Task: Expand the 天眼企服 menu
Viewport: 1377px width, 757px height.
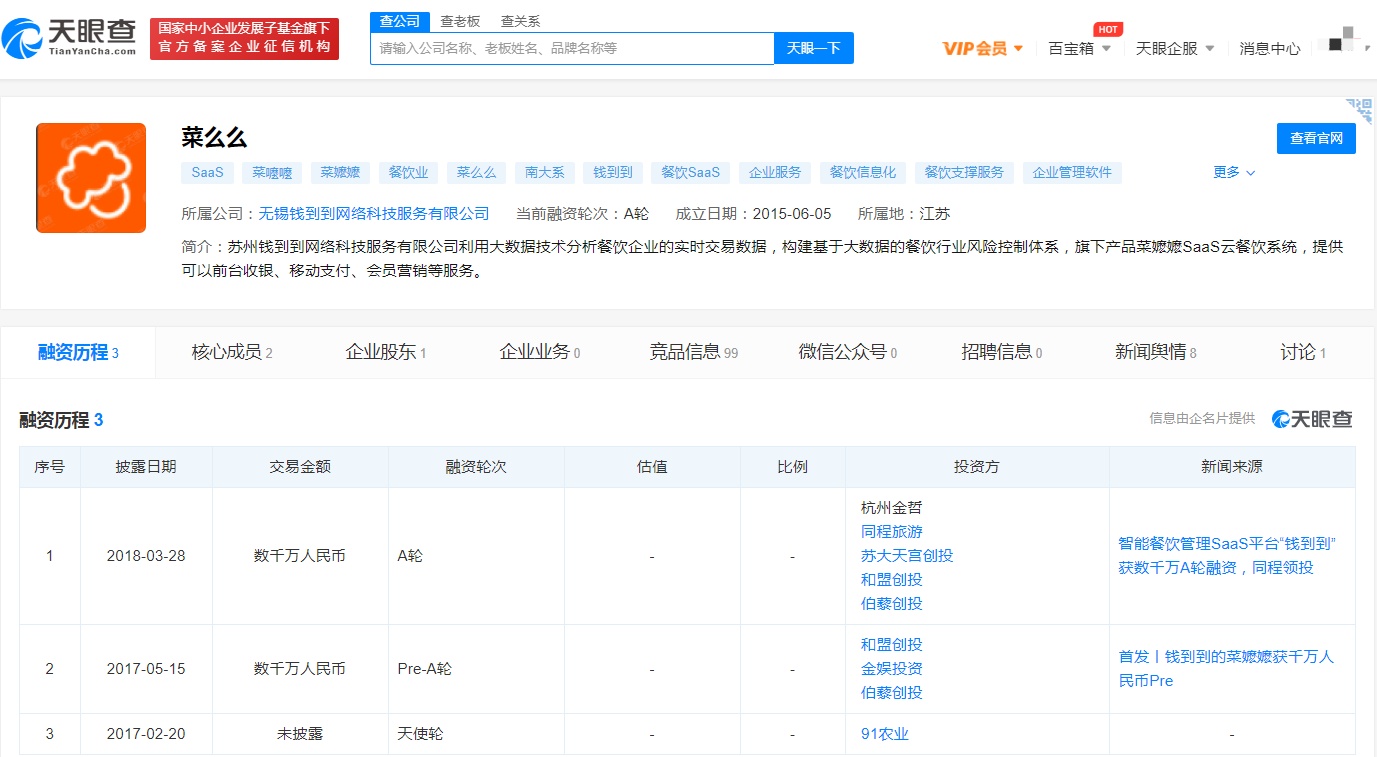Action: click(x=1175, y=48)
